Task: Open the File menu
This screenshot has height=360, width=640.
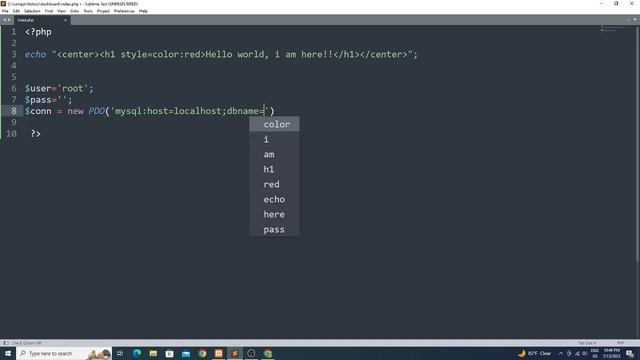Action: click(x=5, y=11)
